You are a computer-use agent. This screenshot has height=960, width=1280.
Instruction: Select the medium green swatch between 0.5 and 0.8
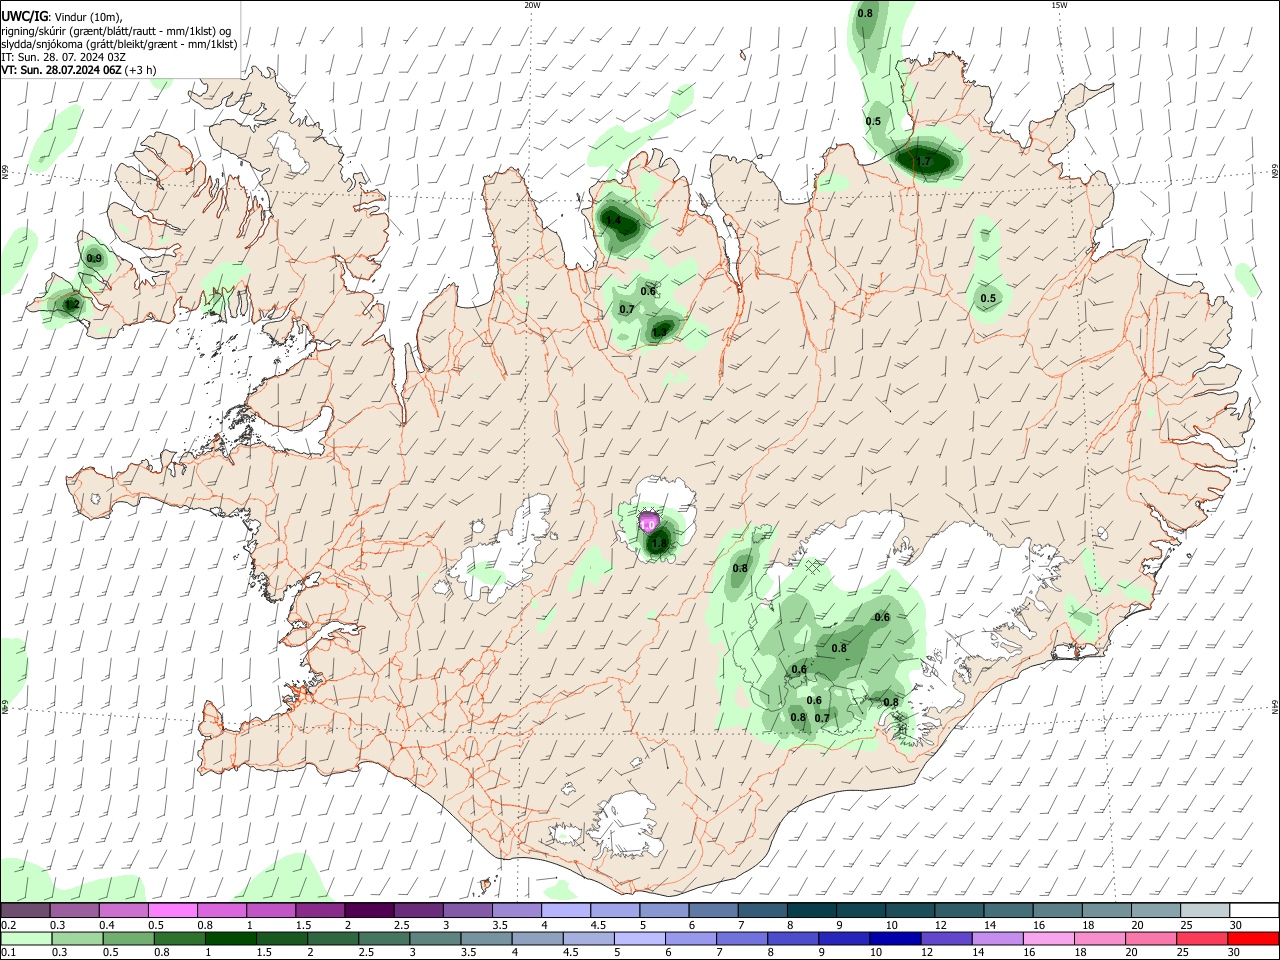click(128, 938)
